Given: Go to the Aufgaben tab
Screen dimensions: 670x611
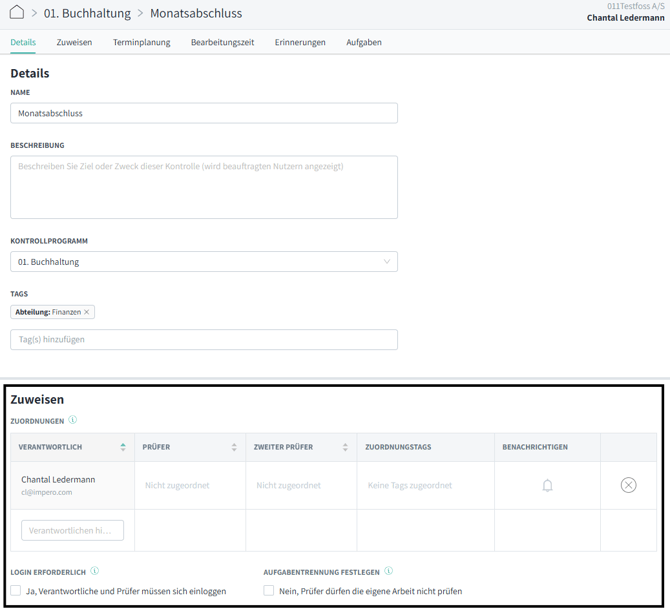Looking at the screenshot, I should coord(364,42).
